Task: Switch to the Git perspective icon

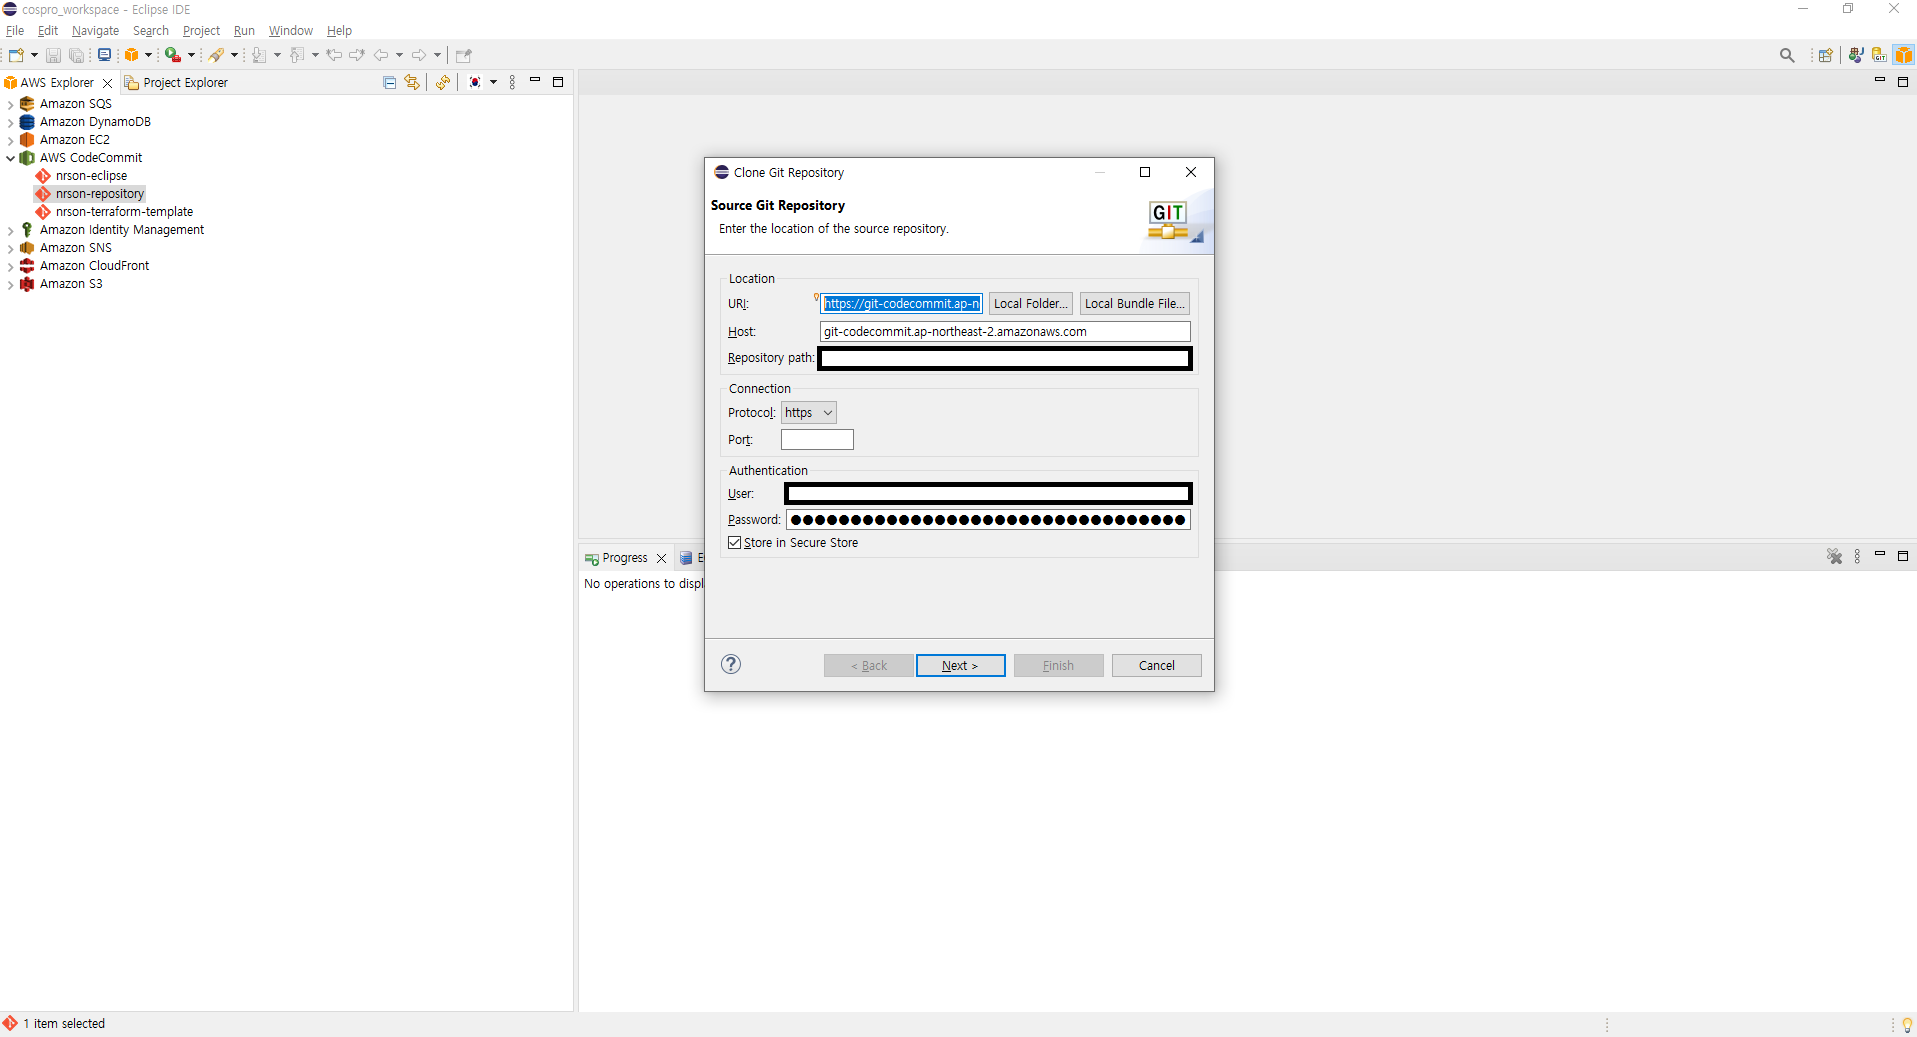Action: pos(1880,55)
